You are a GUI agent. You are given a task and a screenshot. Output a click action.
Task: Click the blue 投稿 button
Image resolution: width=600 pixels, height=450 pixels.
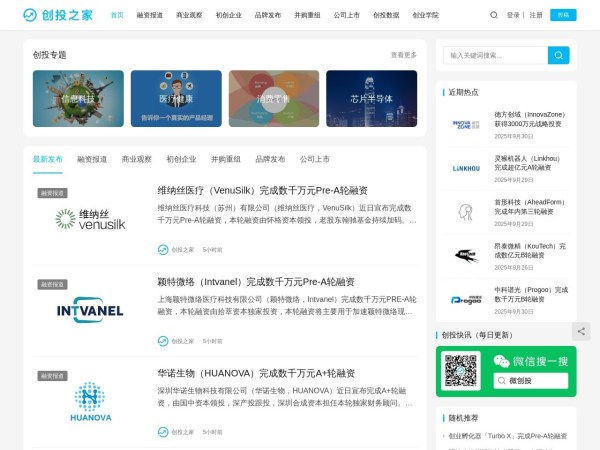coord(565,15)
